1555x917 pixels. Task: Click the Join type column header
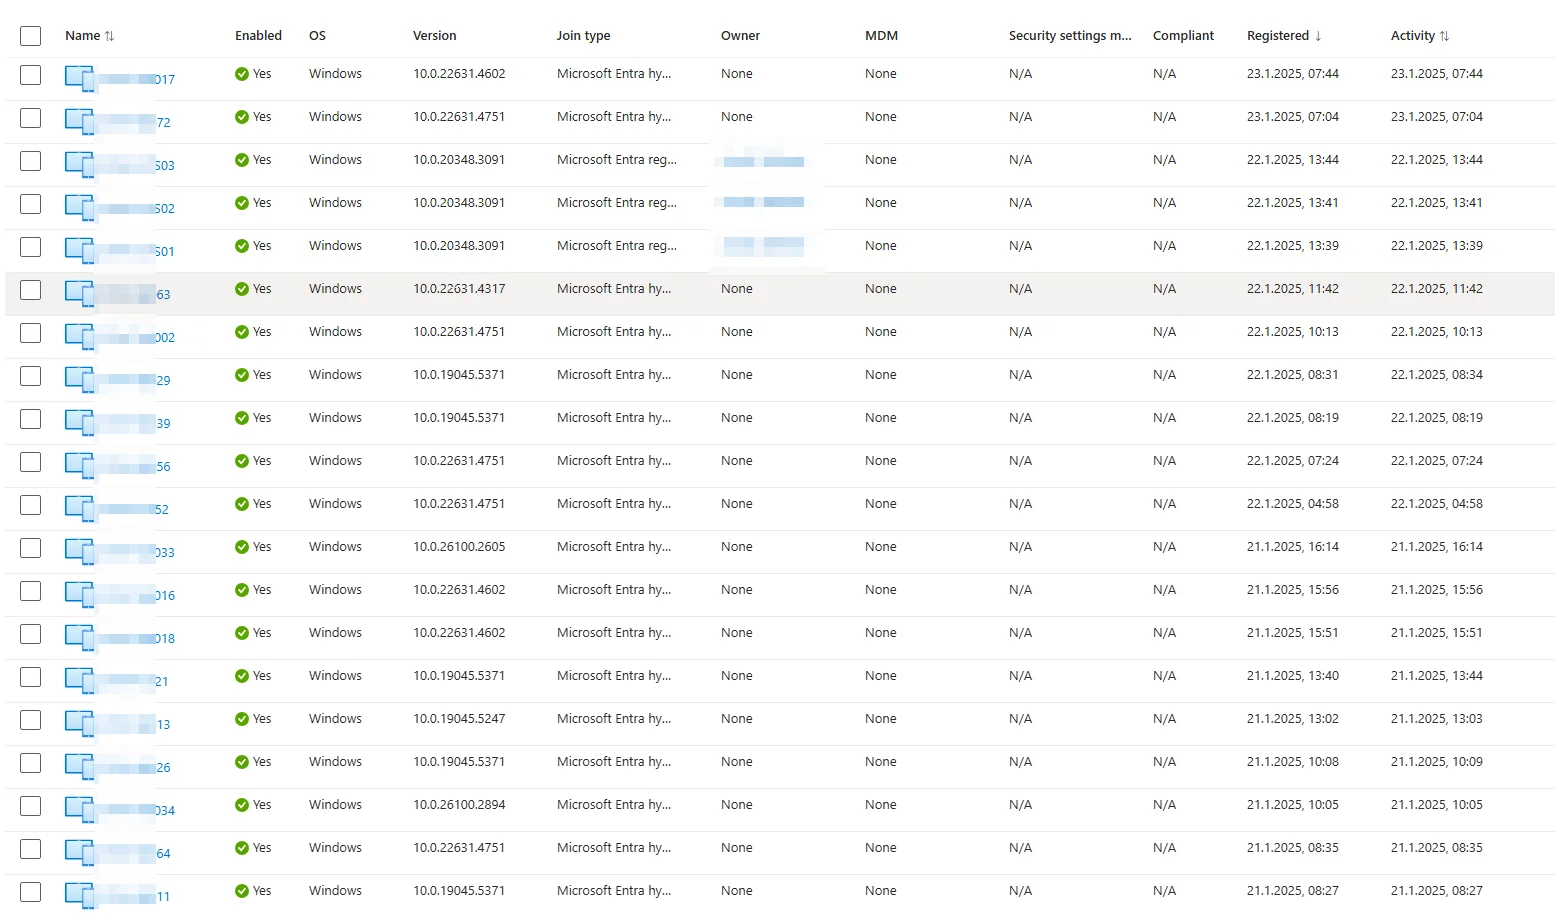point(583,36)
